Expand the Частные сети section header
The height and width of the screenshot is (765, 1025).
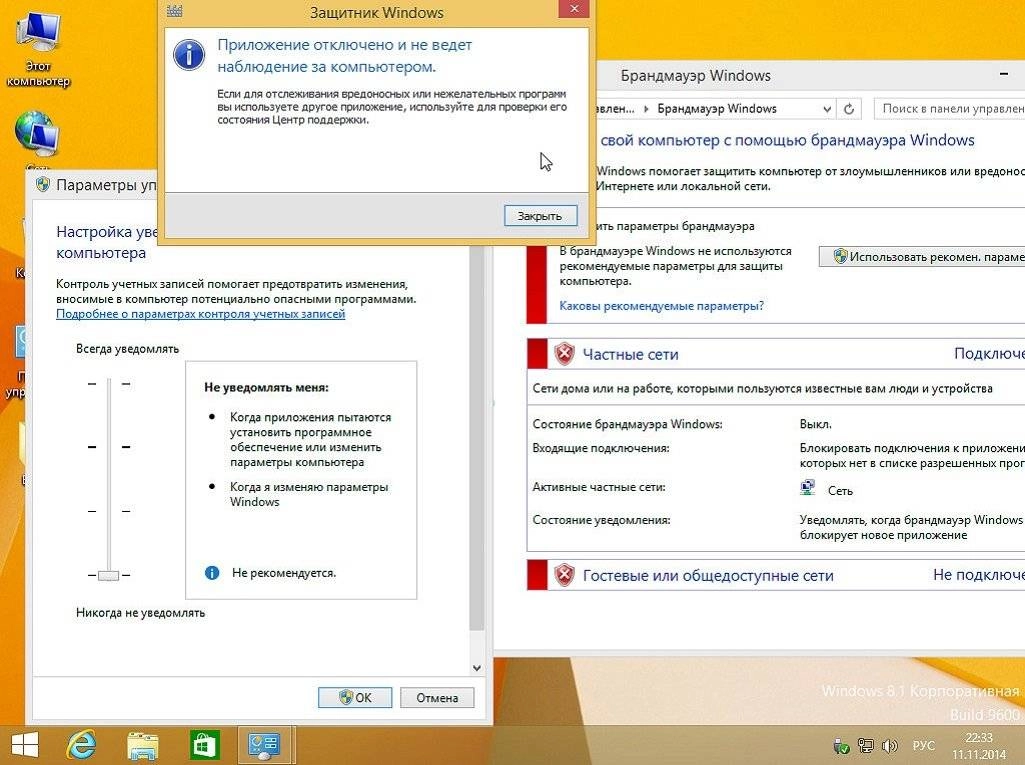click(x=776, y=354)
